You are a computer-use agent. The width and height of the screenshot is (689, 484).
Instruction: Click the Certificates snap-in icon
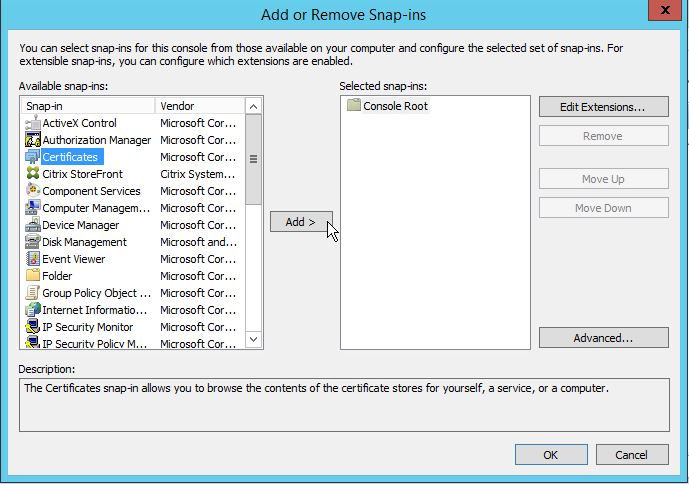[x=33, y=157]
